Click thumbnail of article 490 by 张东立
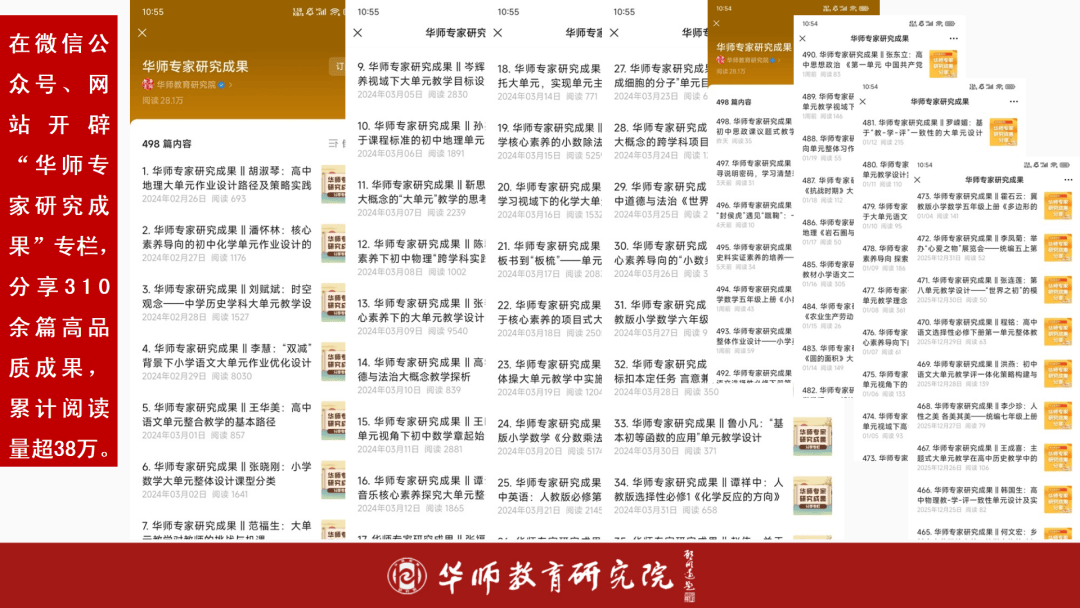1080x608 pixels. [941, 63]
